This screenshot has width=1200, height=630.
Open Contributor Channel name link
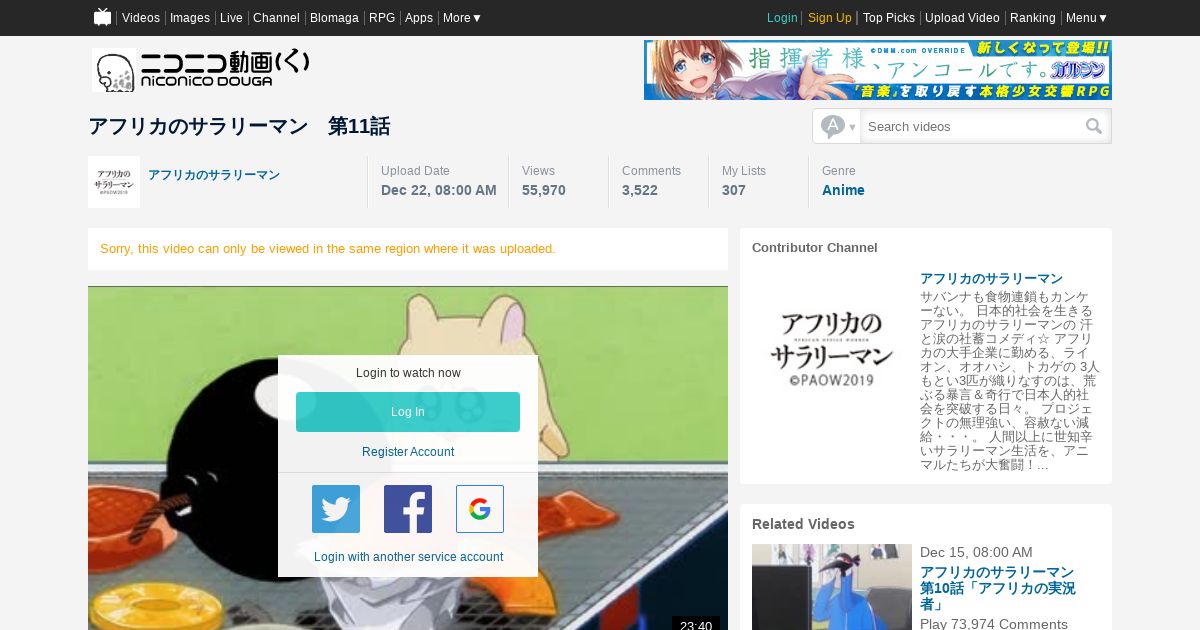click(x=991, y=278)
